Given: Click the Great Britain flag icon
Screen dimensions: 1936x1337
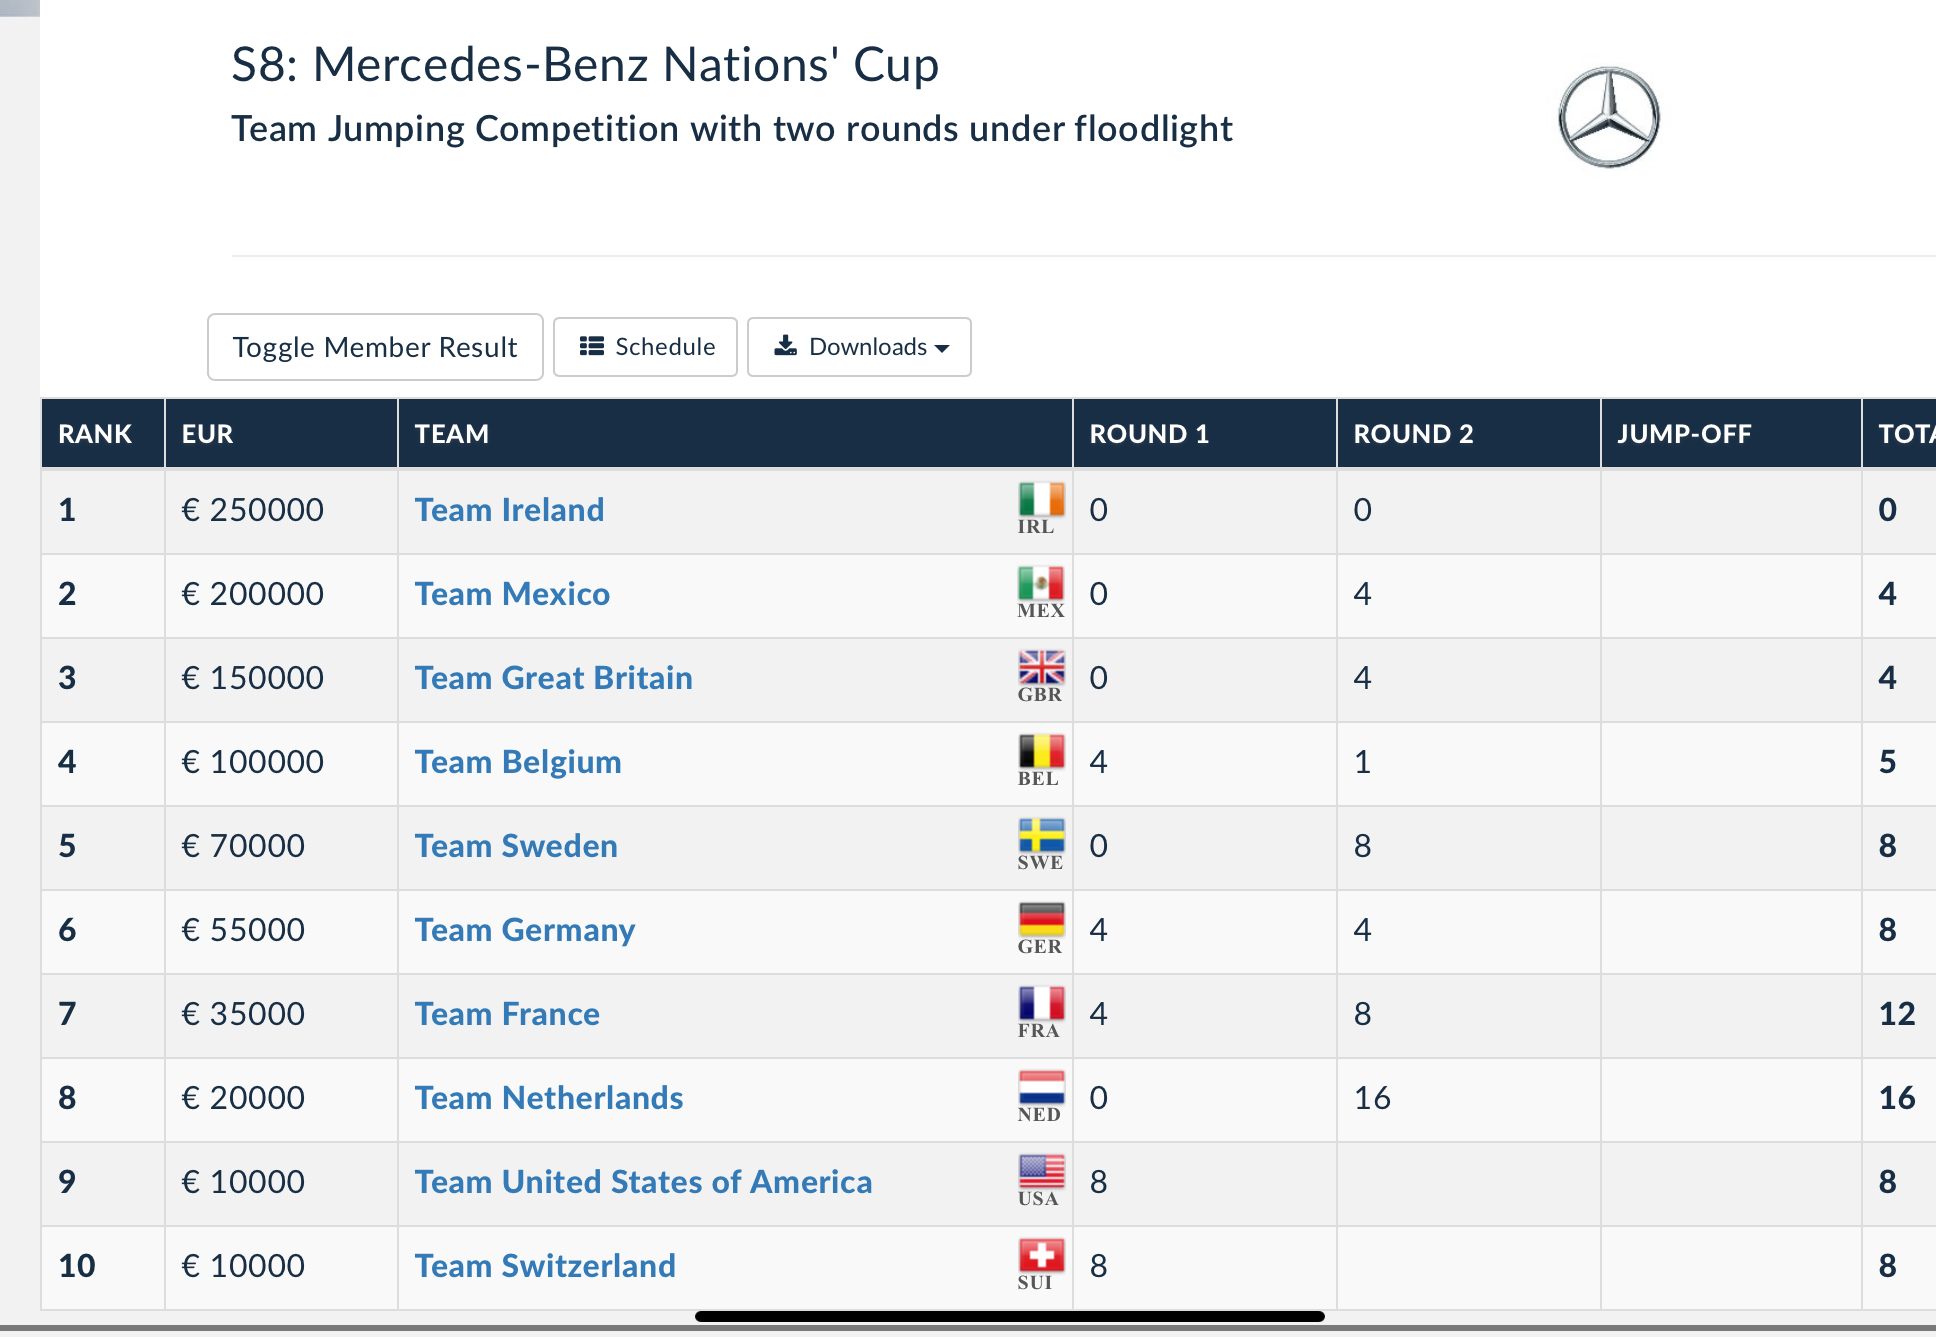Looking at the screenshot, I should [x=1041, y=667].
